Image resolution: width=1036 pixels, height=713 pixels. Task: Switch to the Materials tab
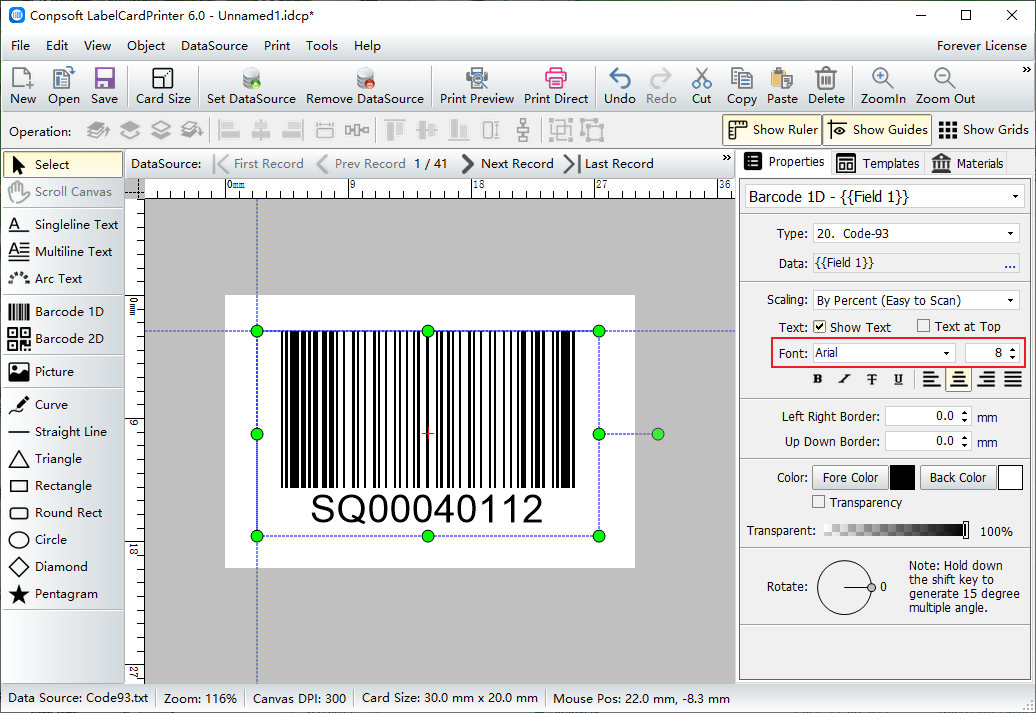point(968,163)
